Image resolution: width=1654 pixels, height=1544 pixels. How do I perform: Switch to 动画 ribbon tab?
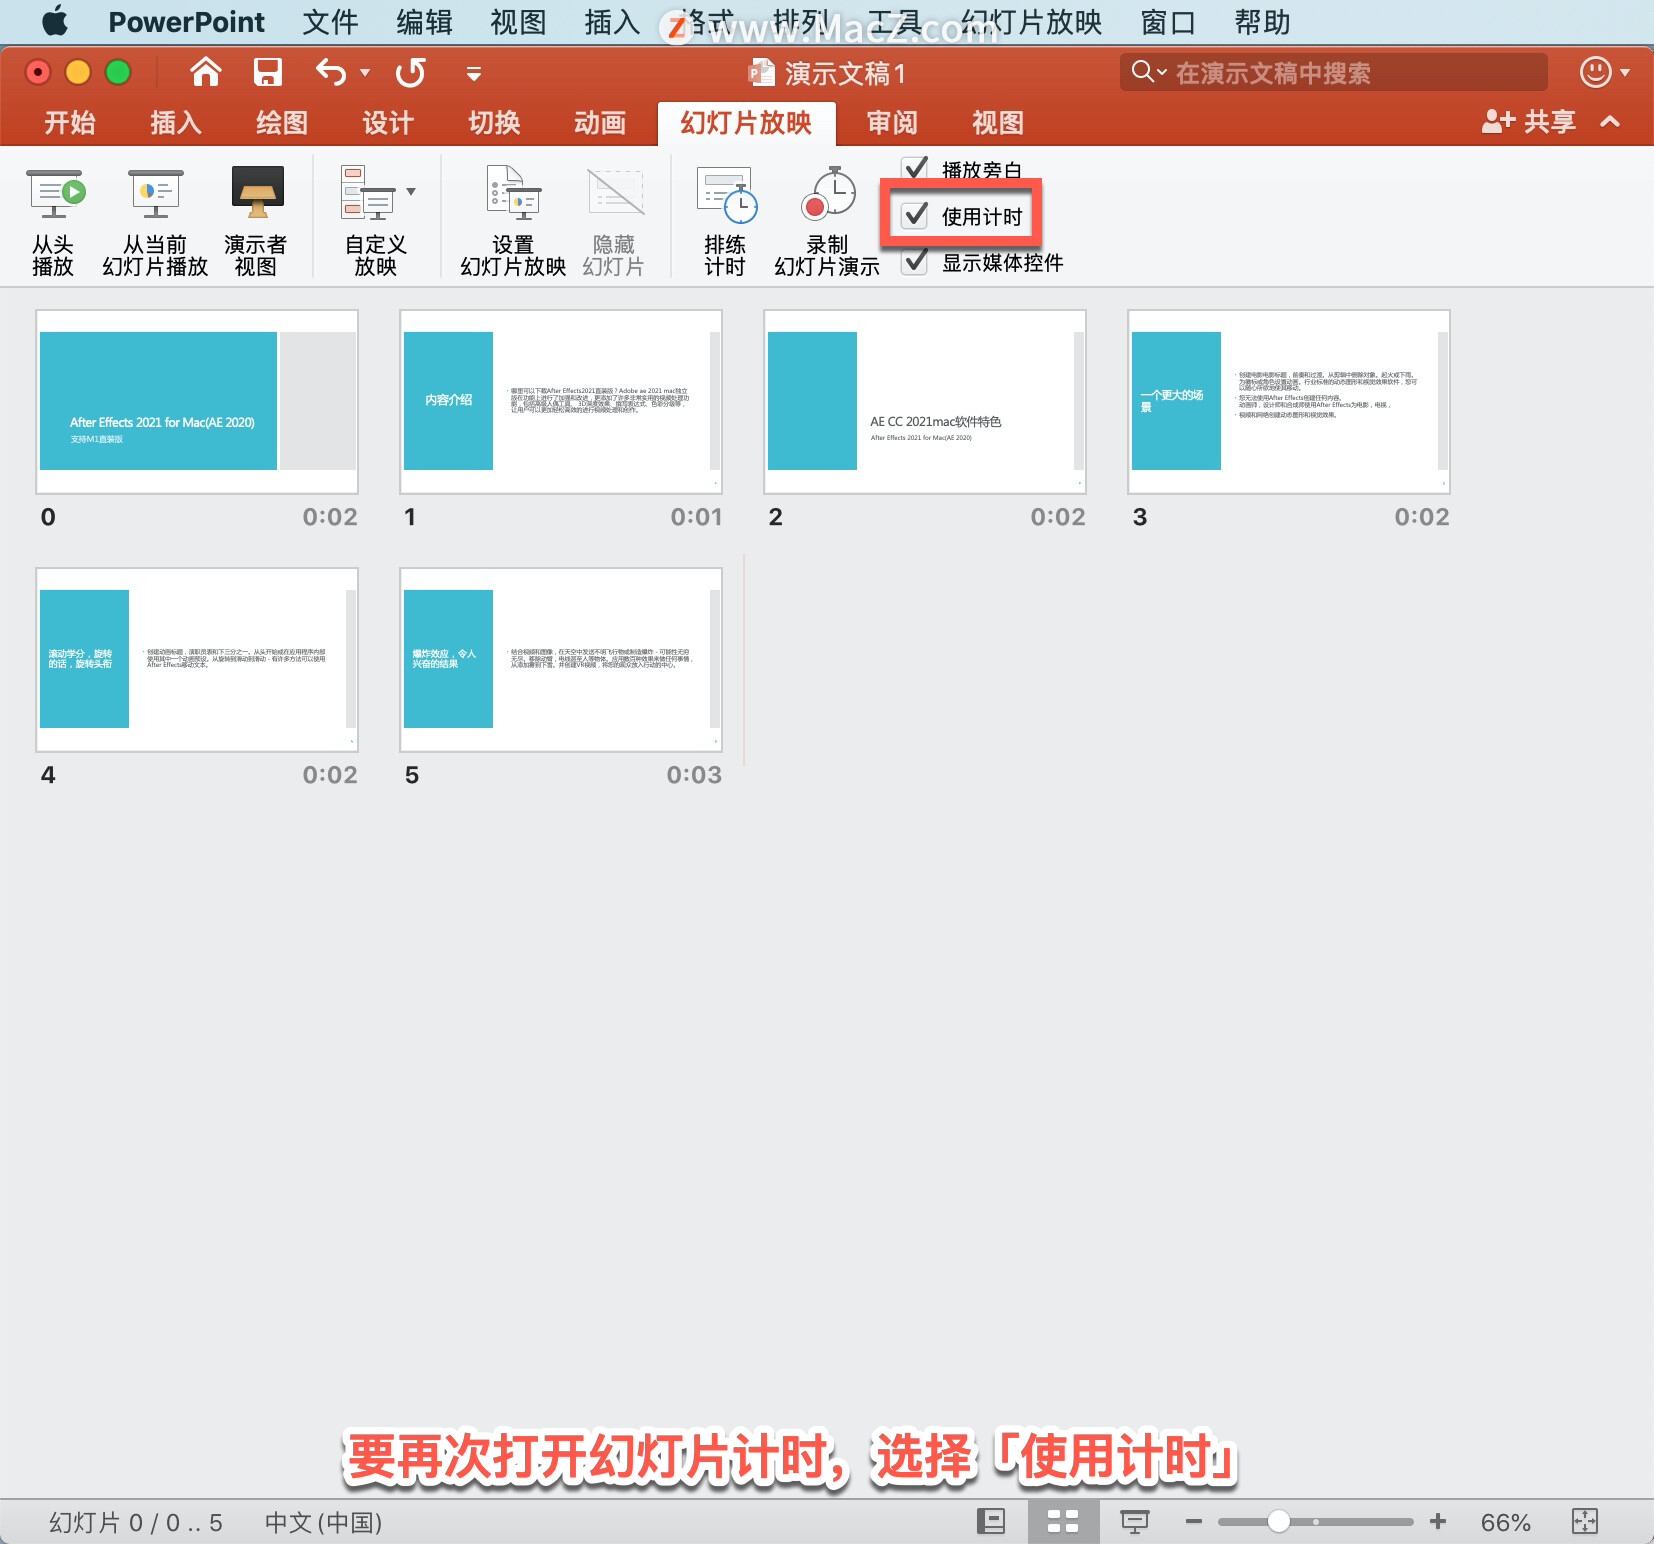(x=599, y=123)
